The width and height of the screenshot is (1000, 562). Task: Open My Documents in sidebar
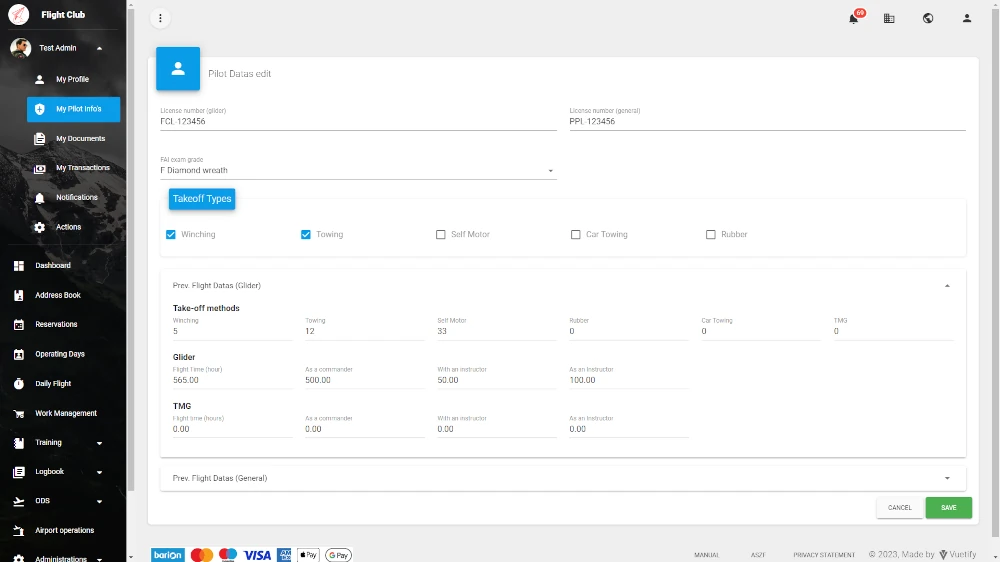point(80,139)
